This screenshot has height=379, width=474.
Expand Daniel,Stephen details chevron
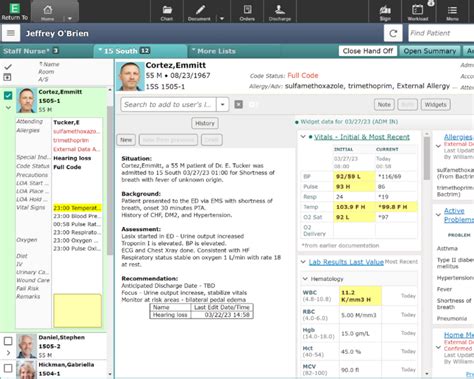coord(8,352)
